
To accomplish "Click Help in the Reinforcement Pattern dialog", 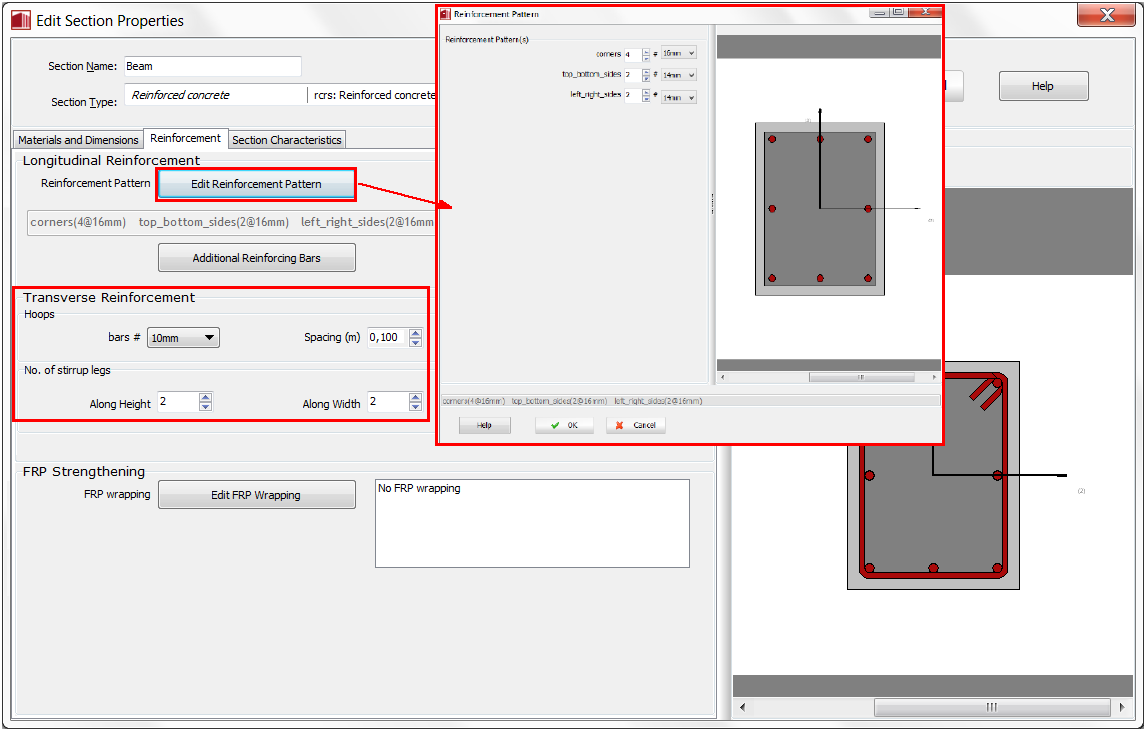I will pos(484,425).
